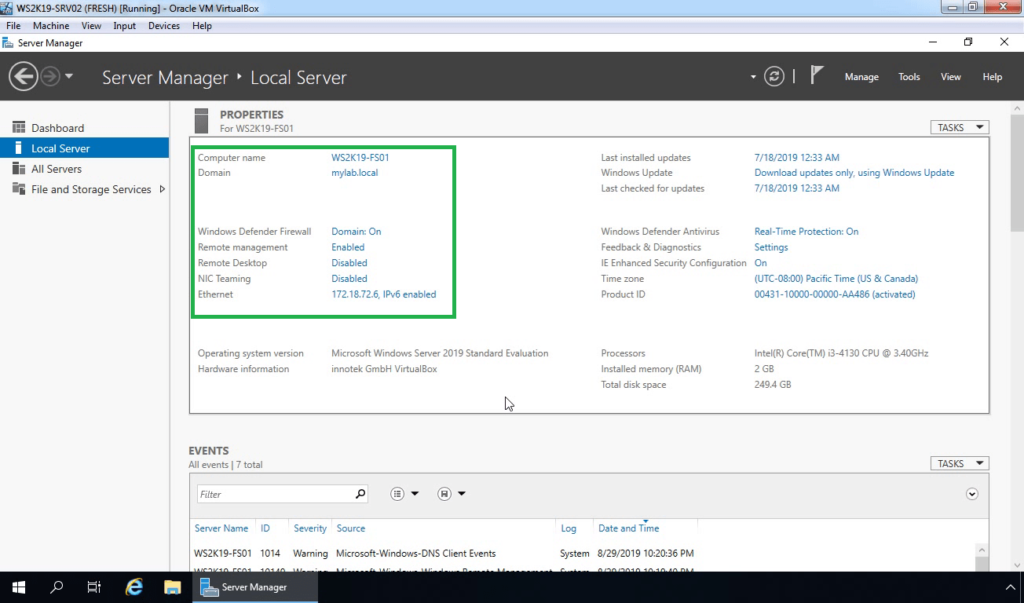Show hidden tray icons chevron
Image resolution: width=1024 pixels, height=603 pixels.
tap(1010, 587)
